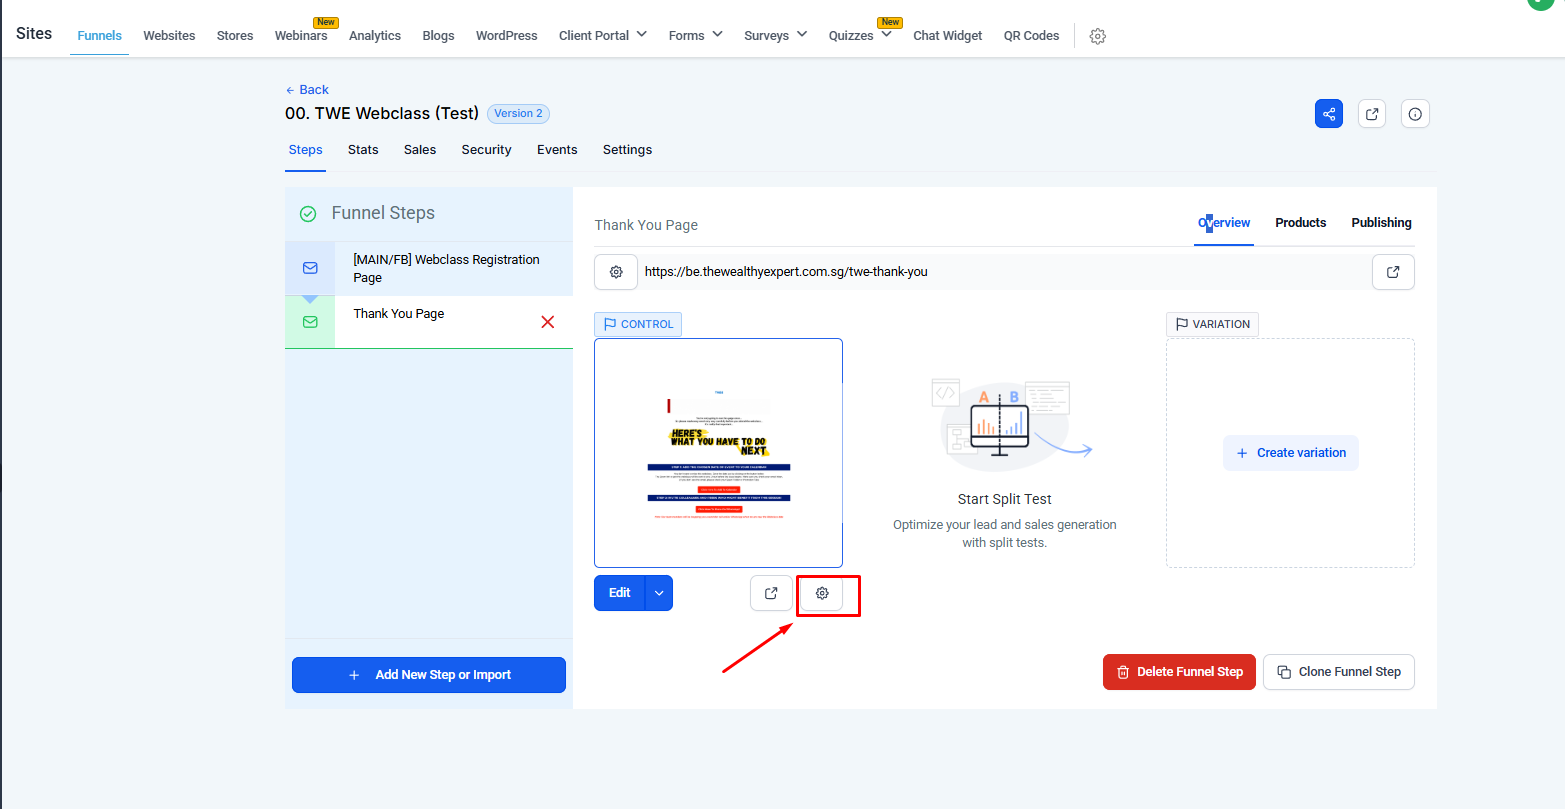Viewport: 1565px width, 809px height.
Task: Click the control page settings gear
Action: (822, 593)
